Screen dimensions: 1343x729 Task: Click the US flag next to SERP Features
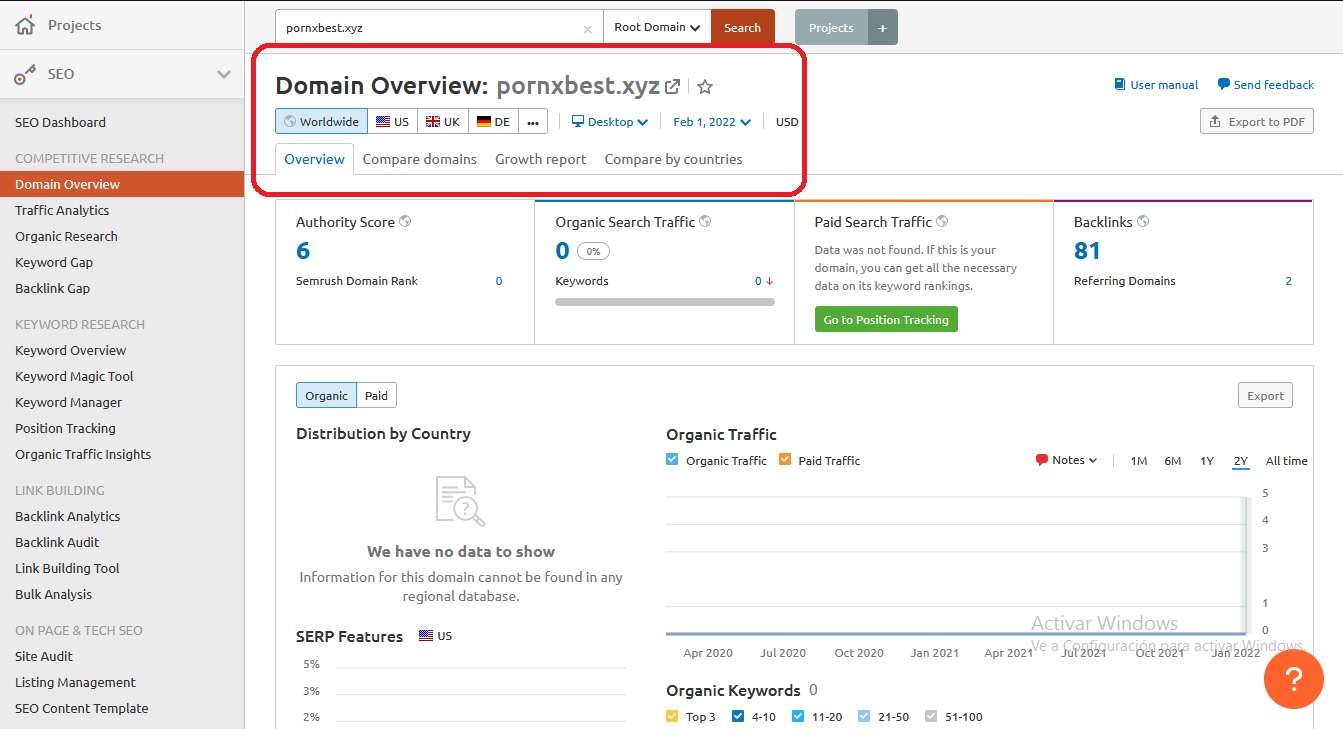426,636
